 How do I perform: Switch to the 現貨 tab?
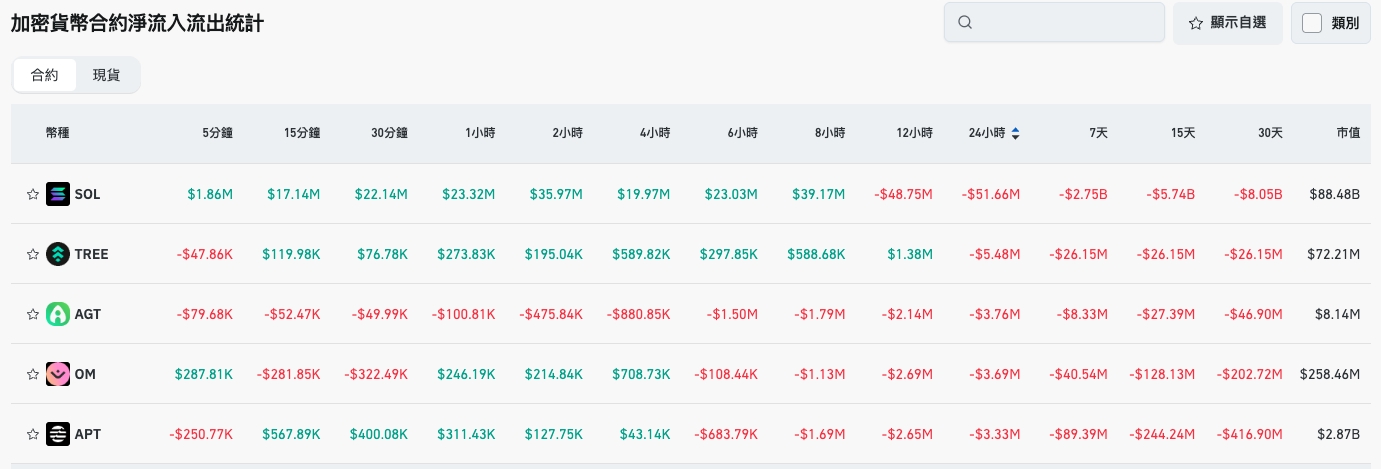tap(106, 75)
